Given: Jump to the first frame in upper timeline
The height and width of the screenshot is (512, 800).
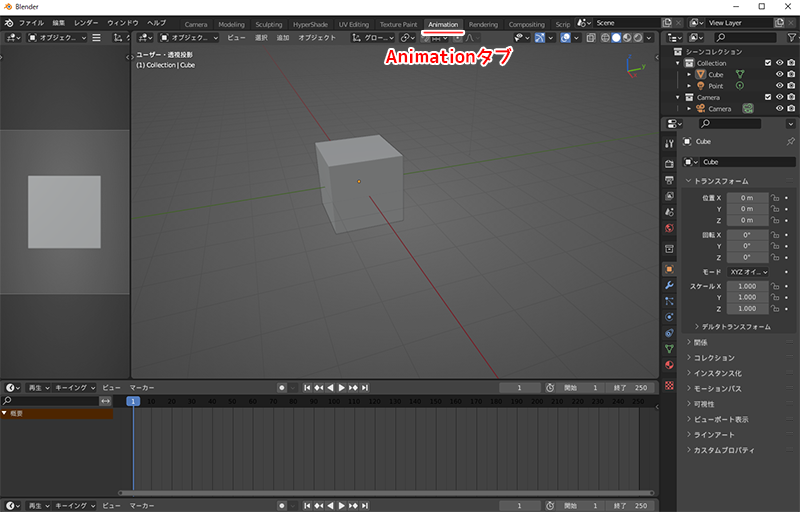Looking at the screenshot, I should (307, 387).
